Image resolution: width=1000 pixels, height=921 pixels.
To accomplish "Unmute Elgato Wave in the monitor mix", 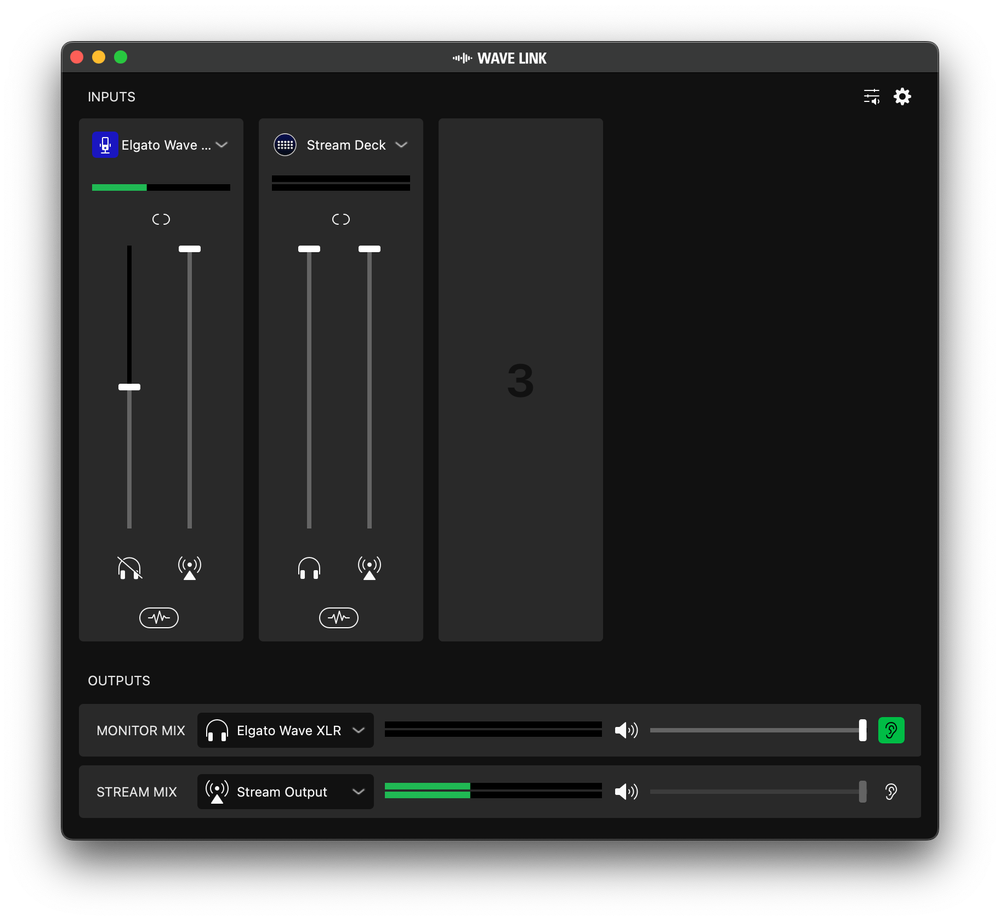I will pyautogui.click(x=129, y=568).
